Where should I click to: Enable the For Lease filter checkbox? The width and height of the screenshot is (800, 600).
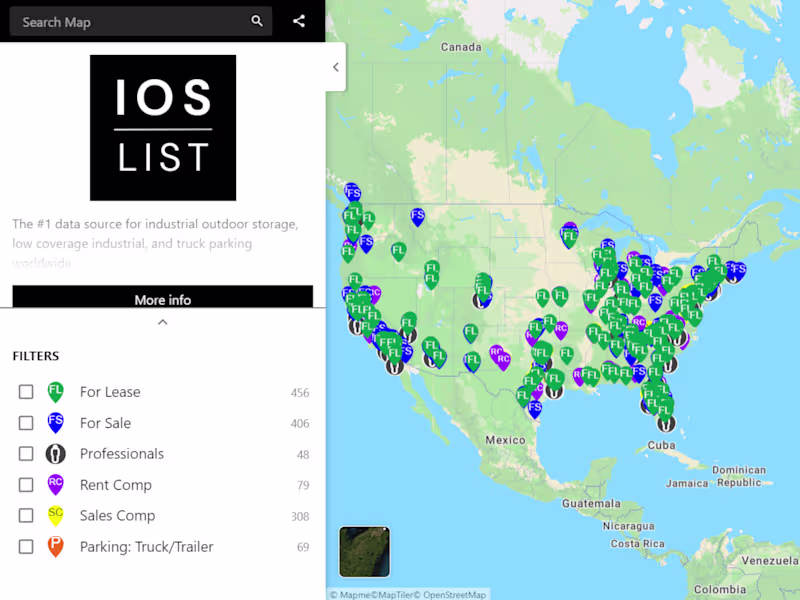(26, 392)
